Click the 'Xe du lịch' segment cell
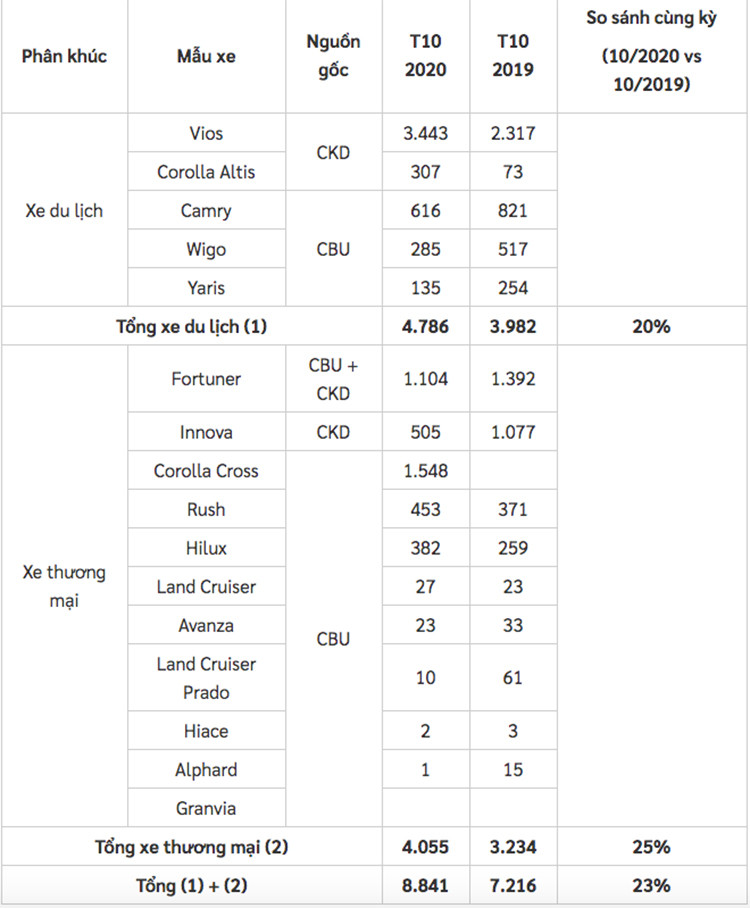 pyautogui.click(x=64, y=211)
